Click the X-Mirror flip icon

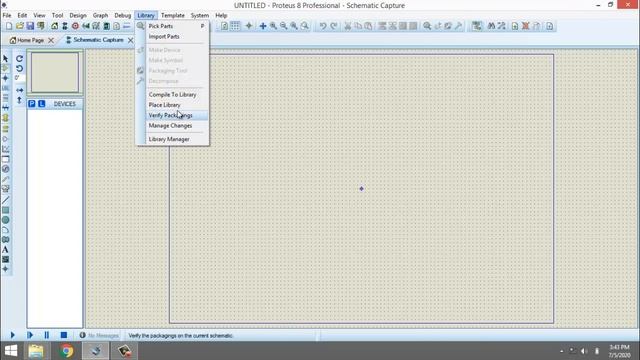pyautogui.click(x=19, y=90)
